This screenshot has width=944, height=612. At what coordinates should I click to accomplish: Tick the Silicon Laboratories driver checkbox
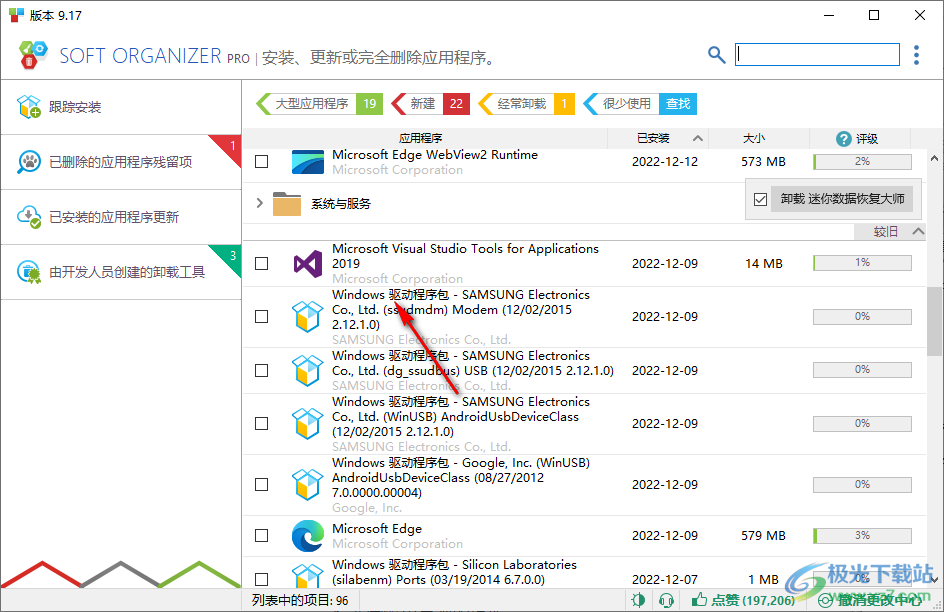tap(261, 579)
